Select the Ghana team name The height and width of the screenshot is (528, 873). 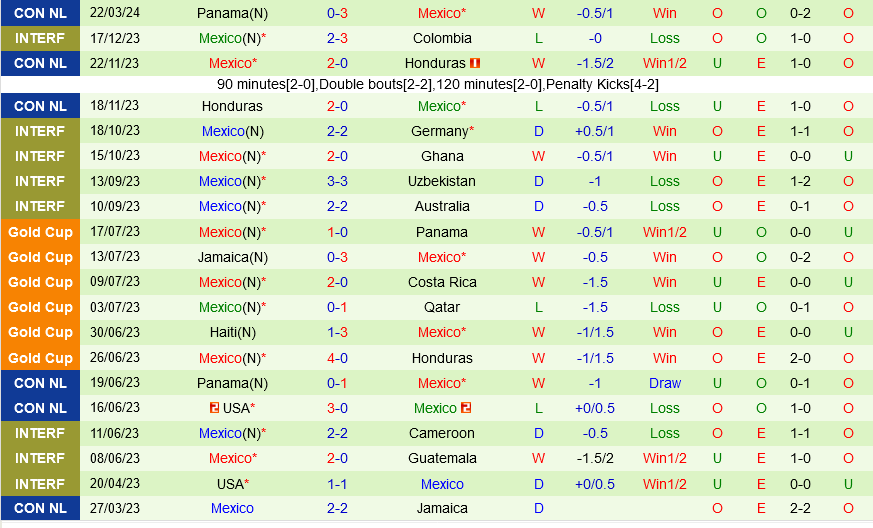(x=442, y=156)
